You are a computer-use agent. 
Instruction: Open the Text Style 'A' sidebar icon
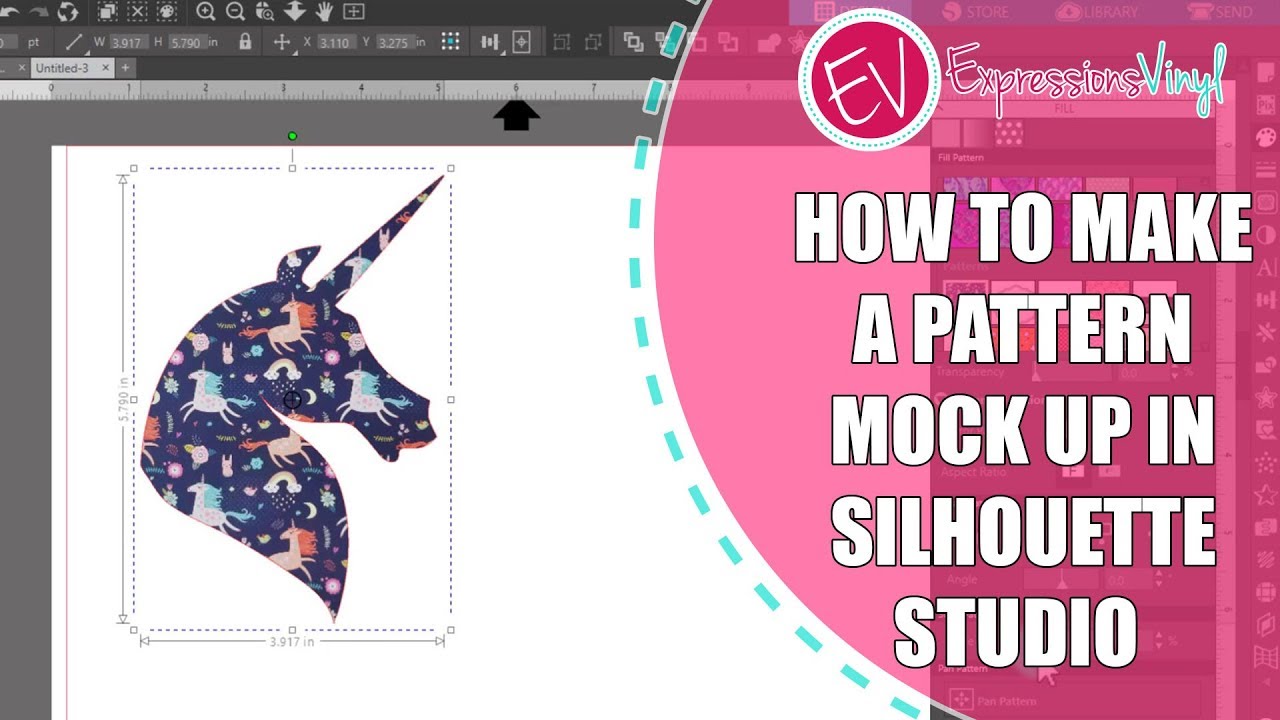coord(1265,266)
